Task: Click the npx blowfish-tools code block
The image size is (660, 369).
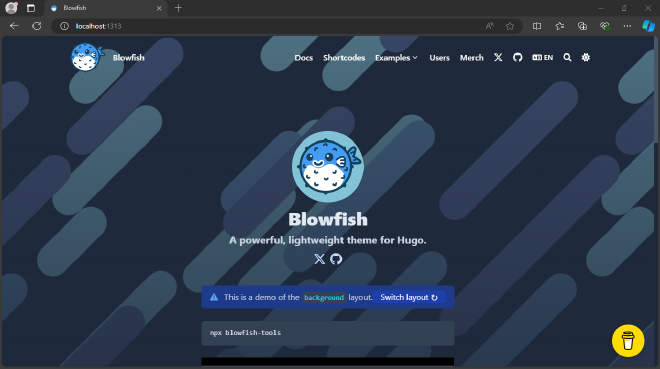Action: pyautogui.click(x=328, y=333)
